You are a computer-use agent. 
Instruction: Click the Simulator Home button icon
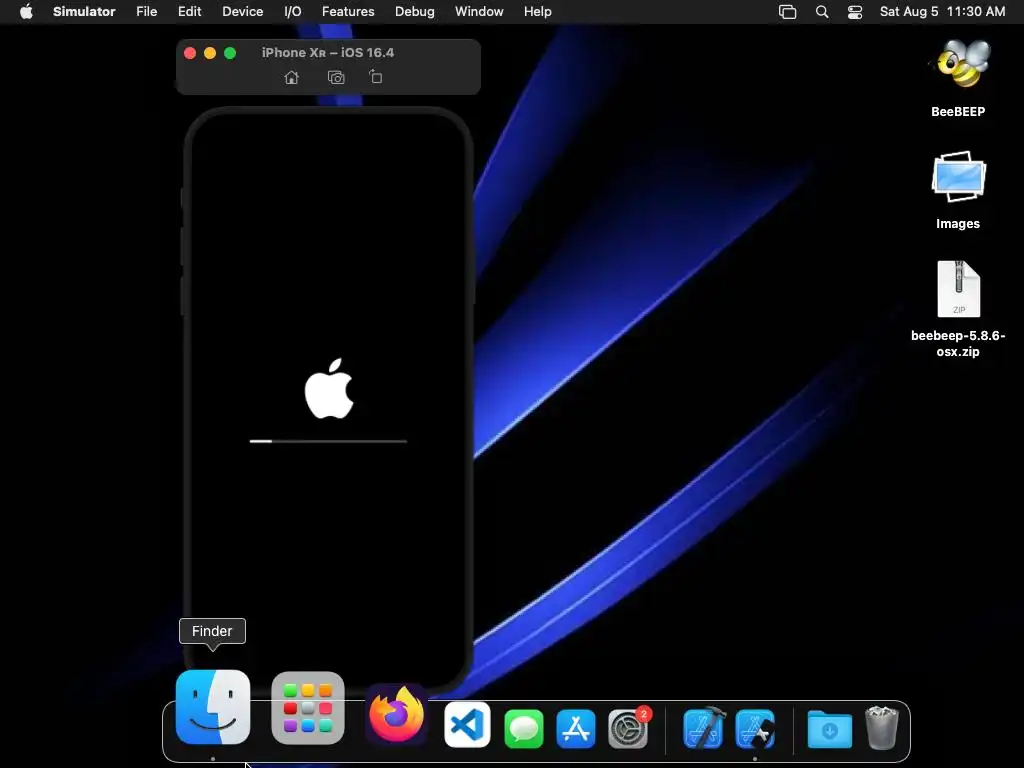[291, 78]
